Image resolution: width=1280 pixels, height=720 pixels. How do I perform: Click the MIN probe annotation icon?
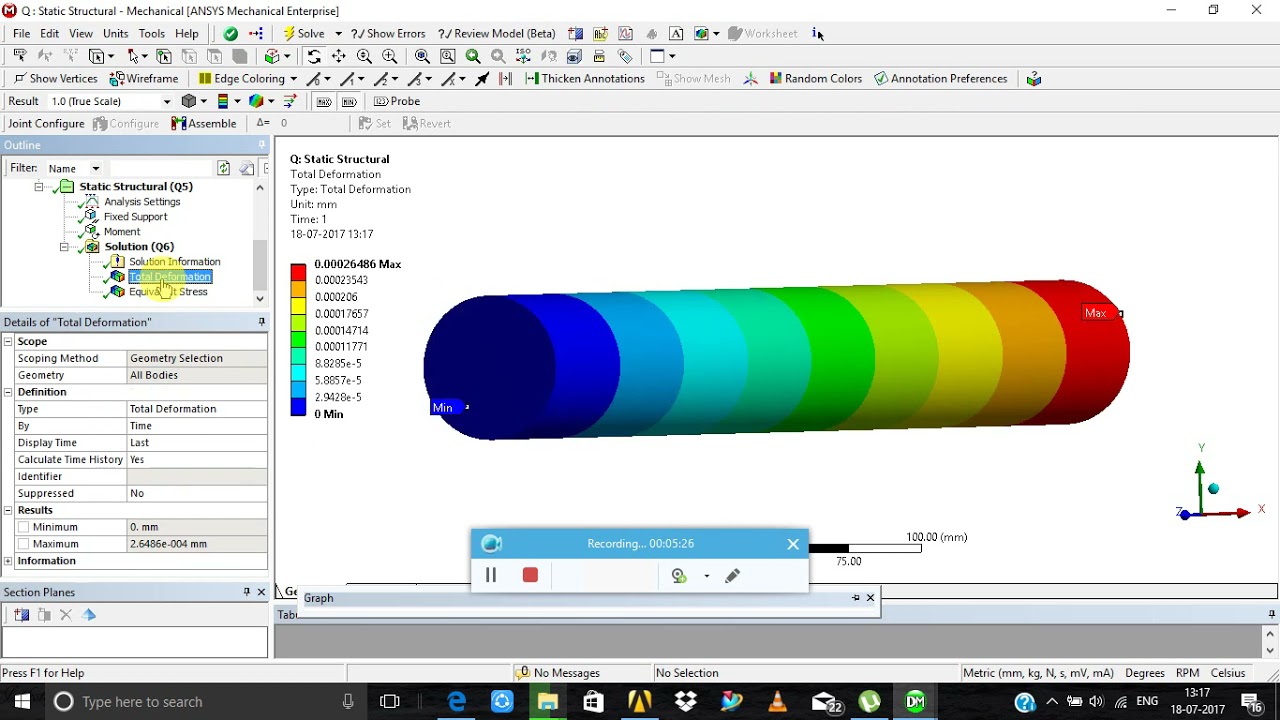[x=349, y=101]
